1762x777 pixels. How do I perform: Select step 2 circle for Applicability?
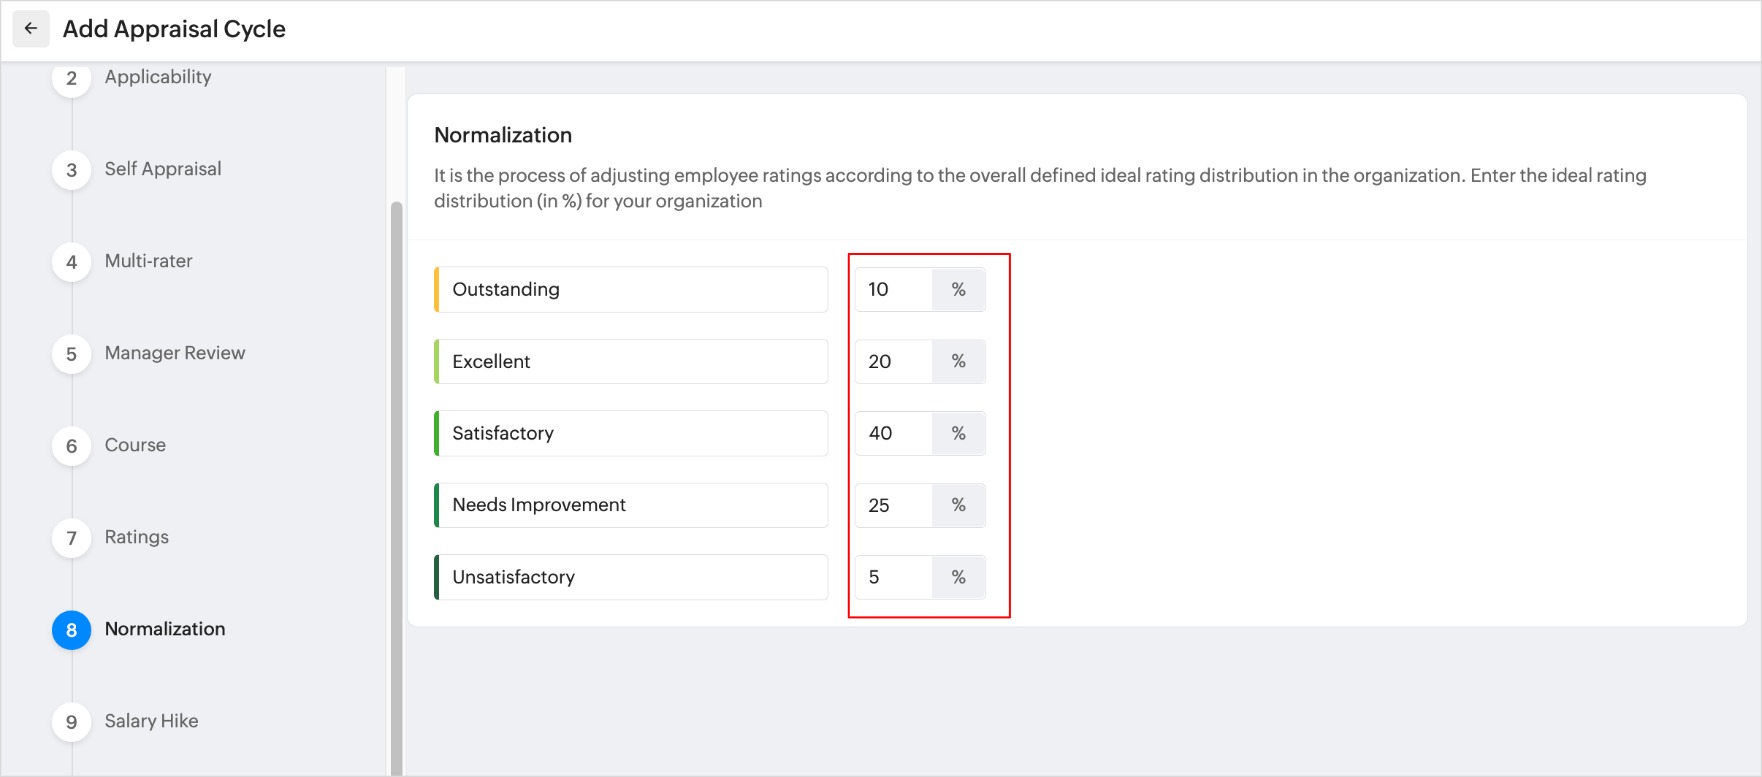(x=71, y=78)
